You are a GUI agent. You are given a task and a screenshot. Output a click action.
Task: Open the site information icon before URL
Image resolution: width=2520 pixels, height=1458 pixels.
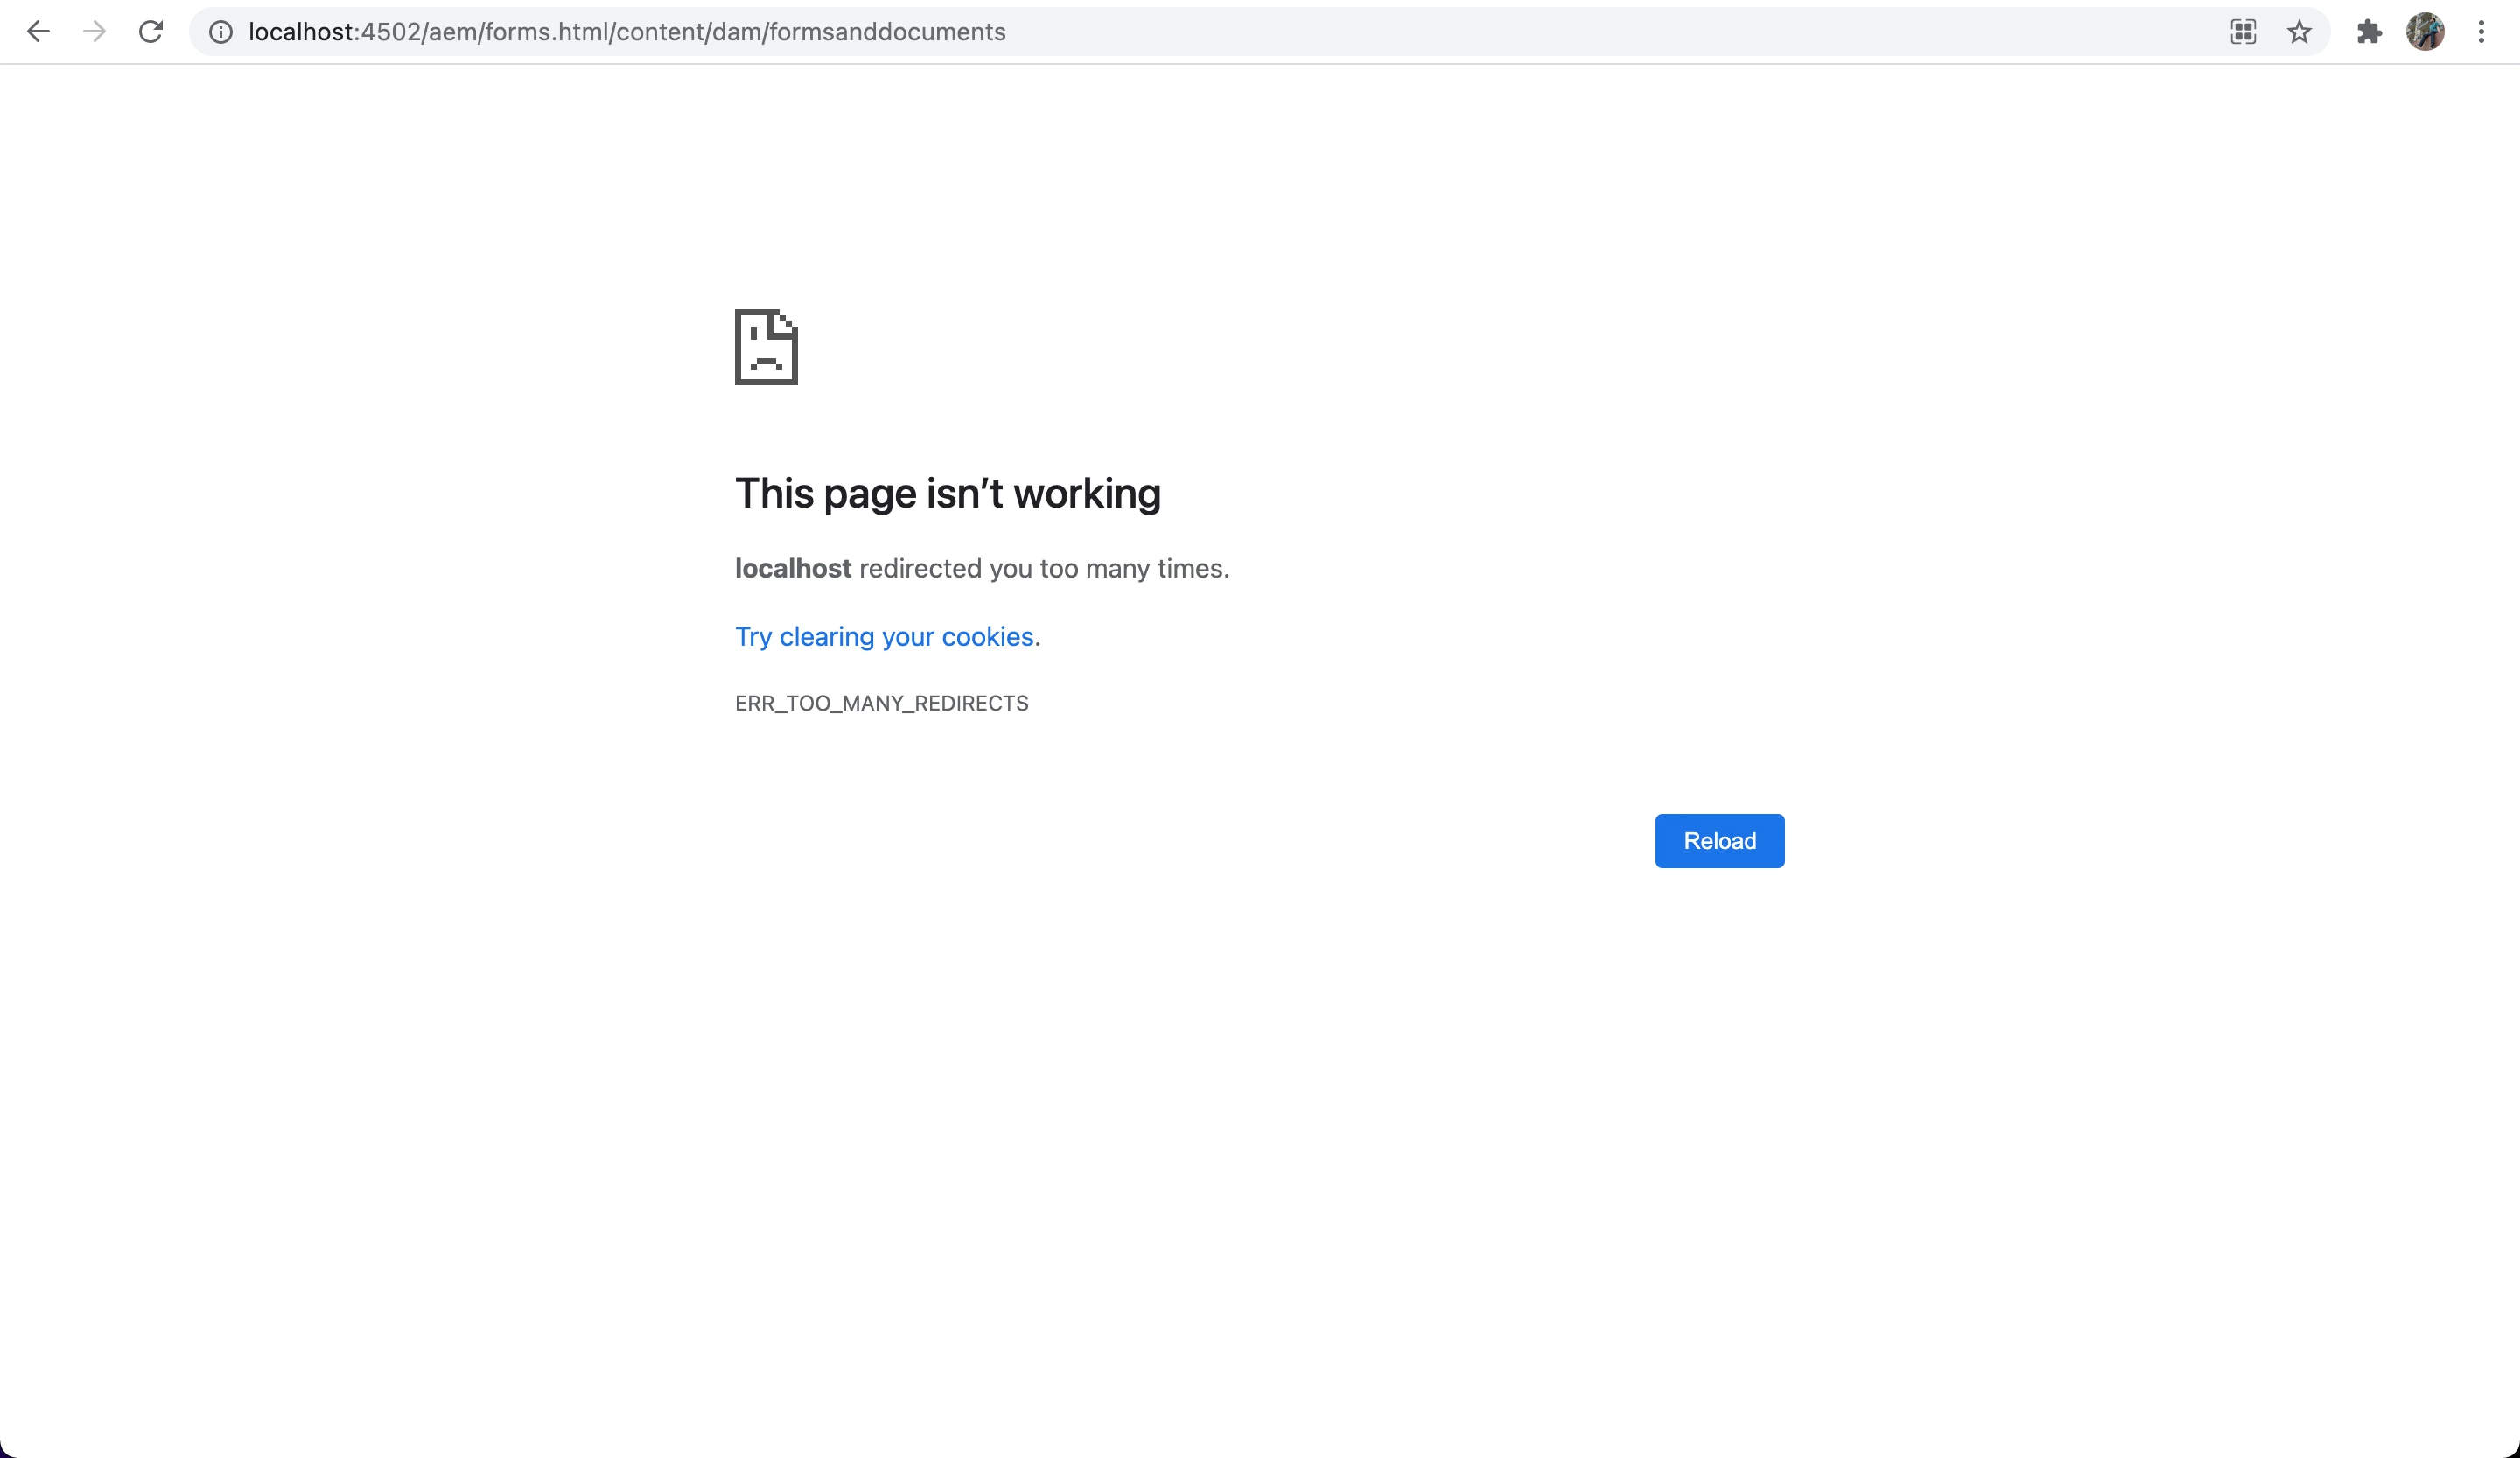[220, 32]
